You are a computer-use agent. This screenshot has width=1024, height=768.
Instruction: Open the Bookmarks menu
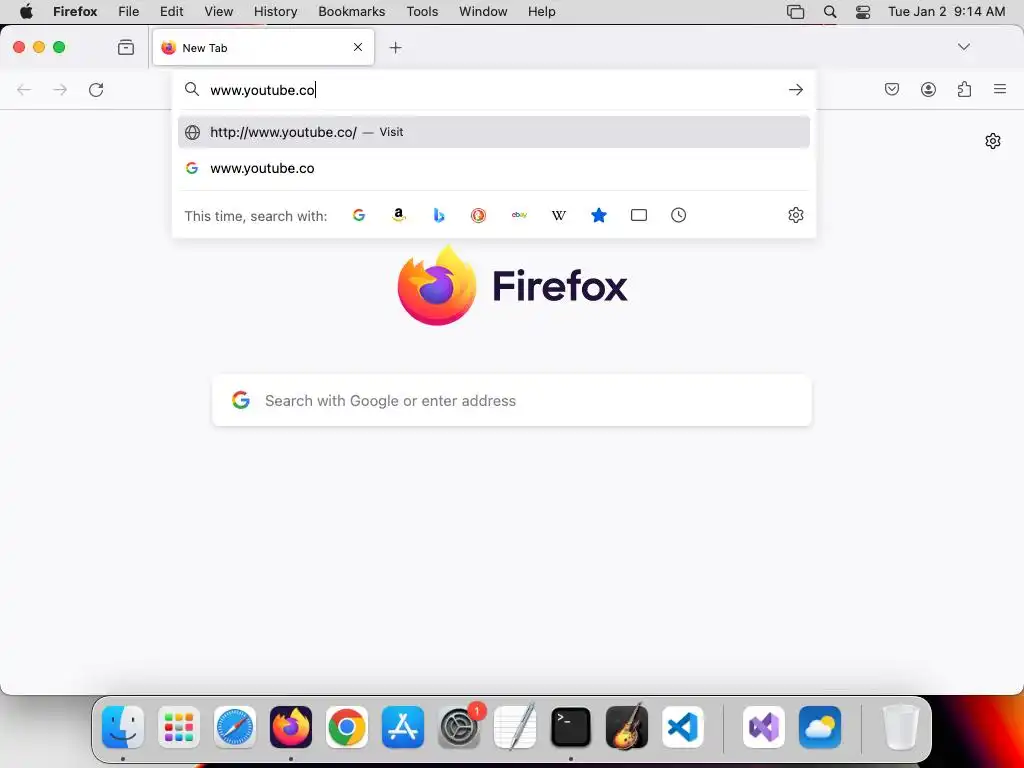pyautogui.click(x=351, y=11)
